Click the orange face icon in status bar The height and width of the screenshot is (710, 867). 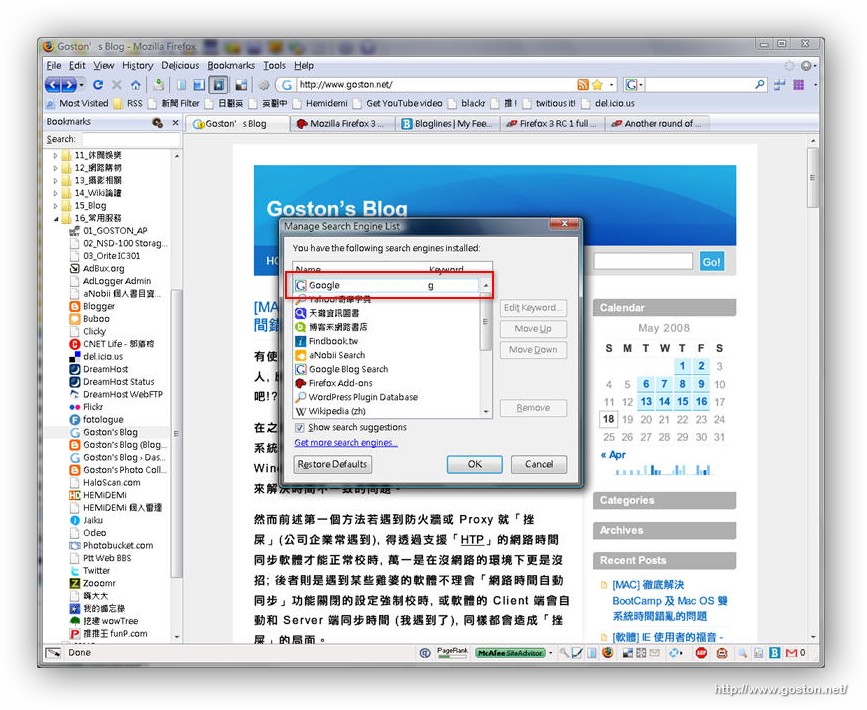click(722, 653)
